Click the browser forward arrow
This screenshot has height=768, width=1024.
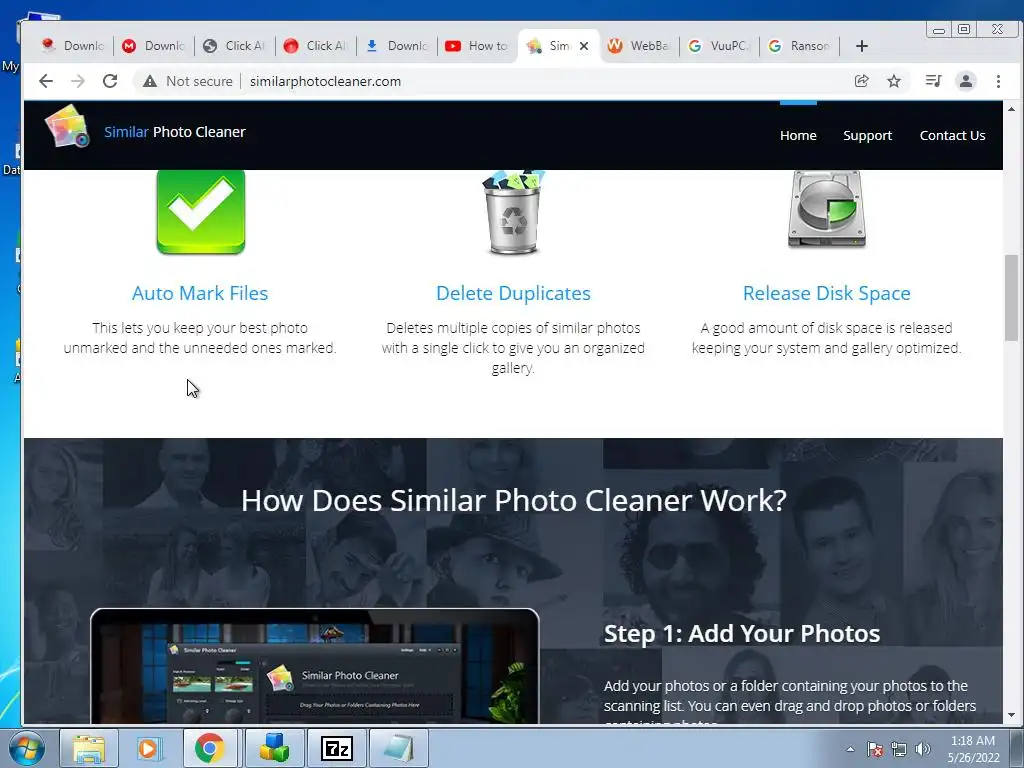click(x=78, y=81)
